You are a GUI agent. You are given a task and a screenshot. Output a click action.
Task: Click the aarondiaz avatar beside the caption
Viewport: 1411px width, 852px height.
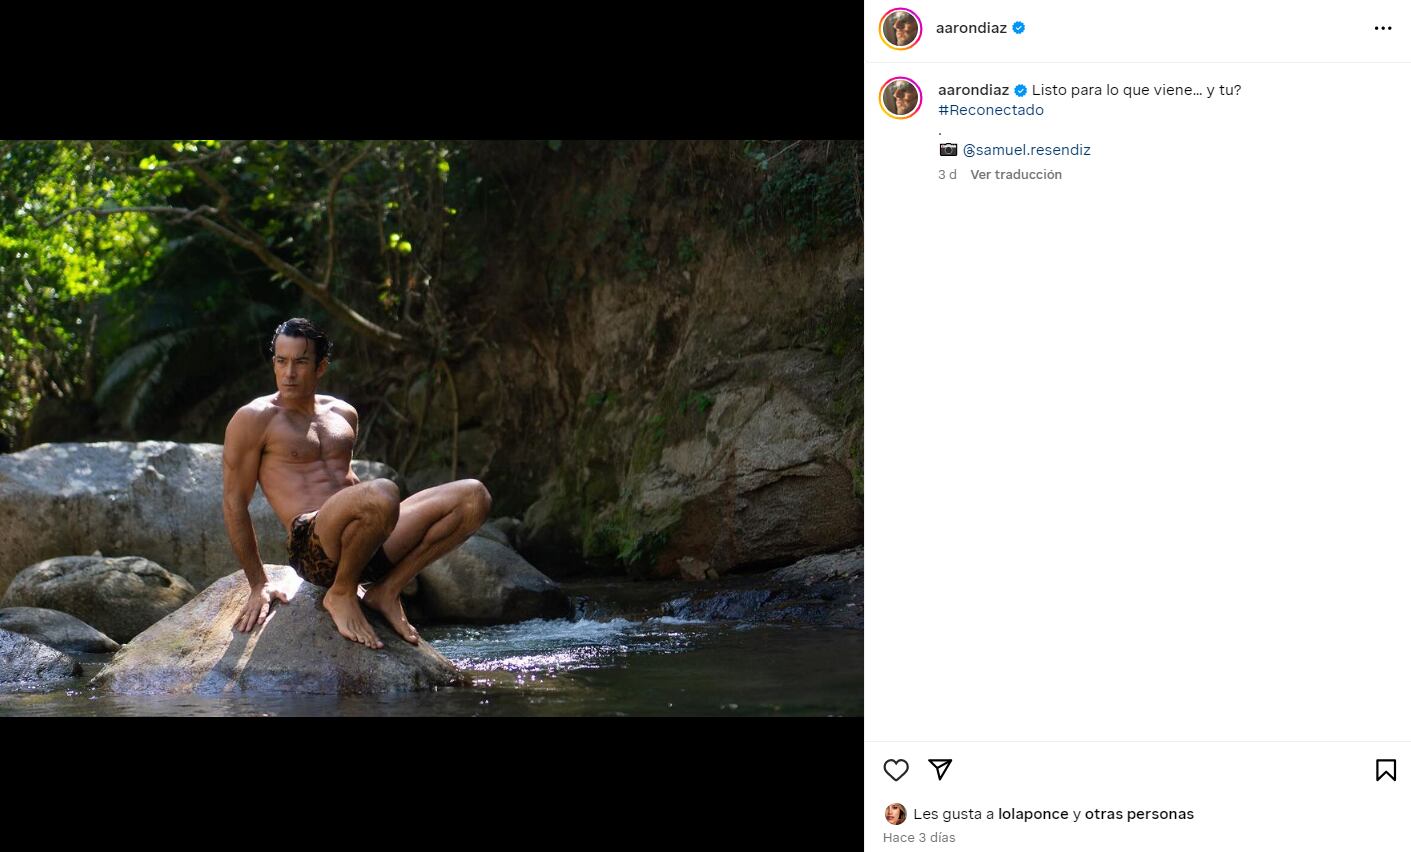pos(900,98)
